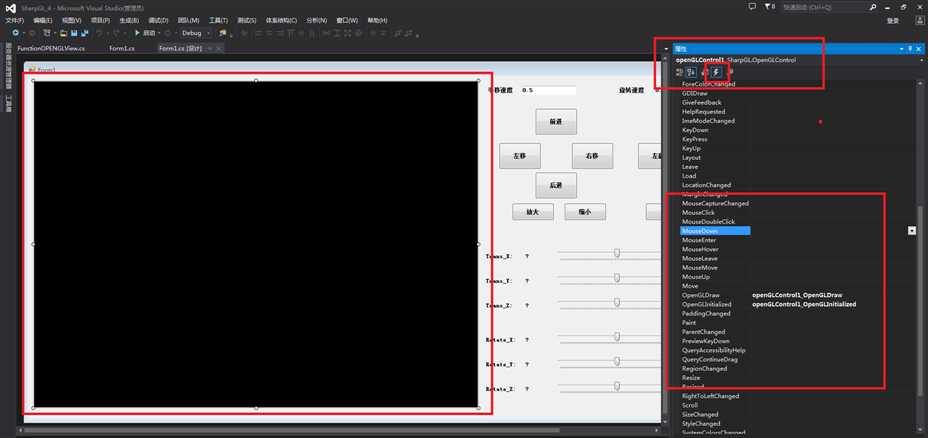928x438 pixels.
Task: Open the 窗口(W) menu
Action: coord(348,21)
